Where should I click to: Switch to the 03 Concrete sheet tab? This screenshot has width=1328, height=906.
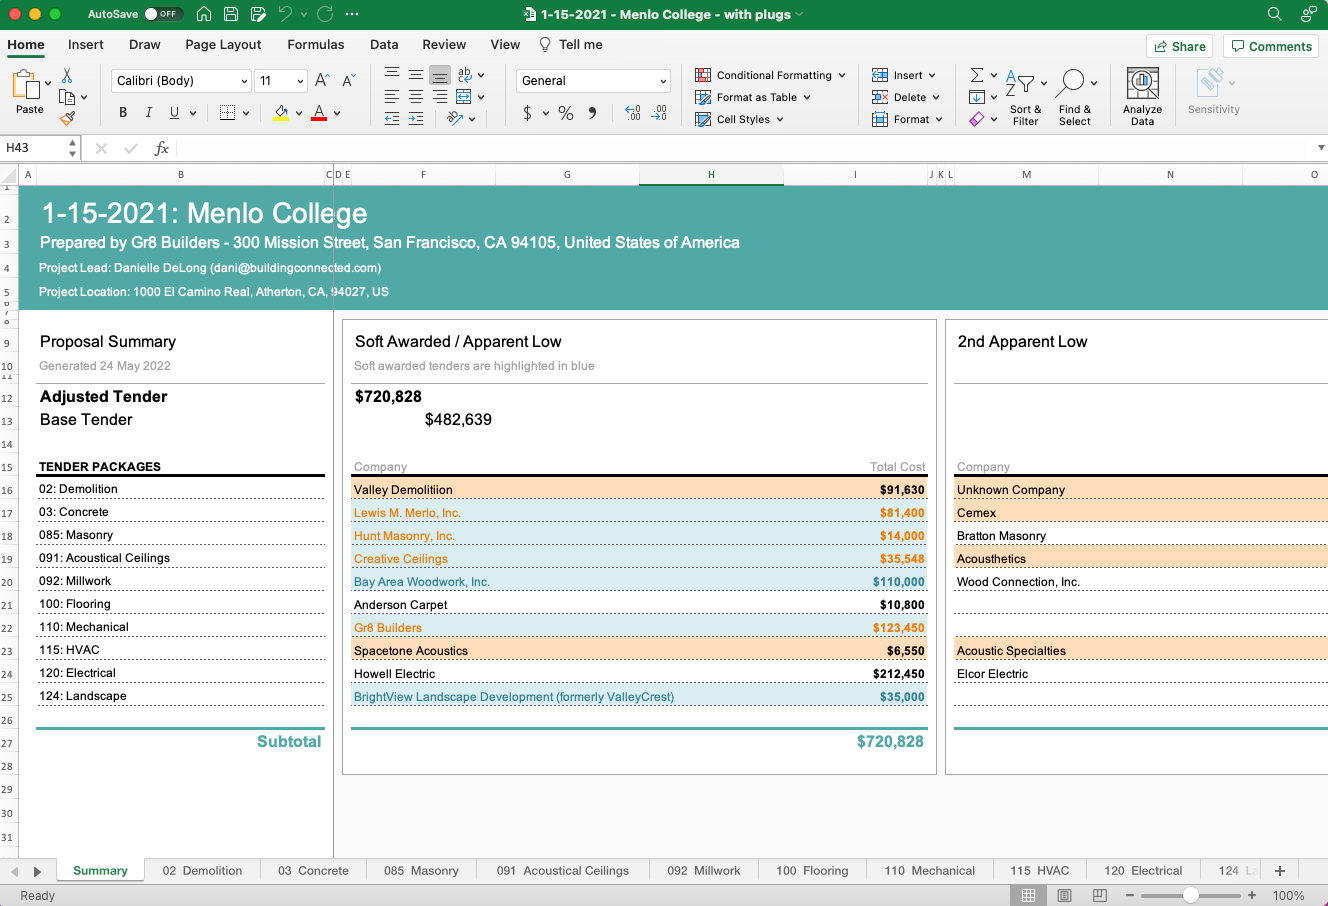point(313,871)
